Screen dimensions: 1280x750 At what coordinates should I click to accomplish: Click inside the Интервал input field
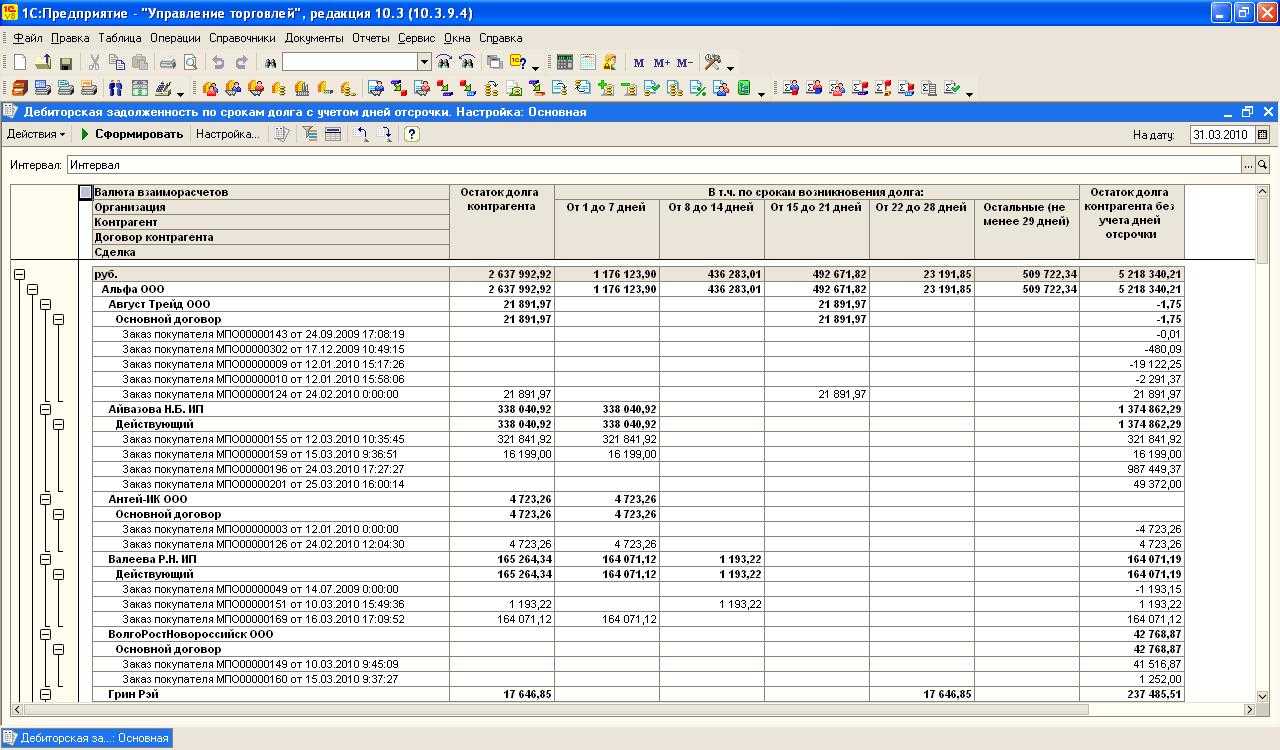[654, 165]
